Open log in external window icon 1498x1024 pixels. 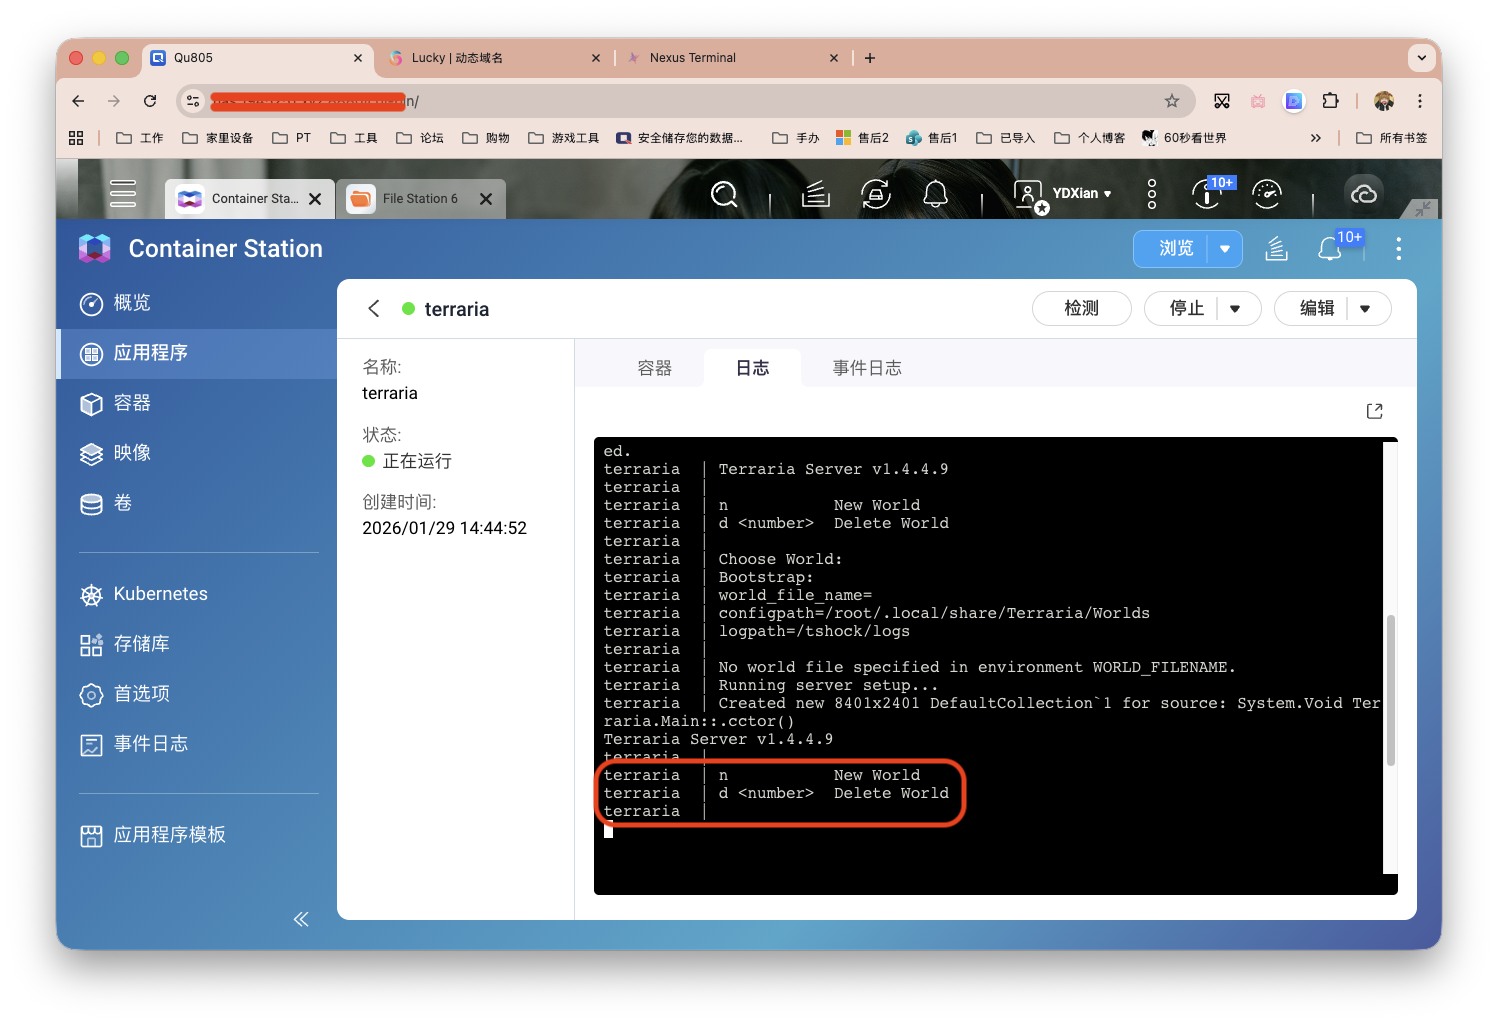pos(1374,411)
